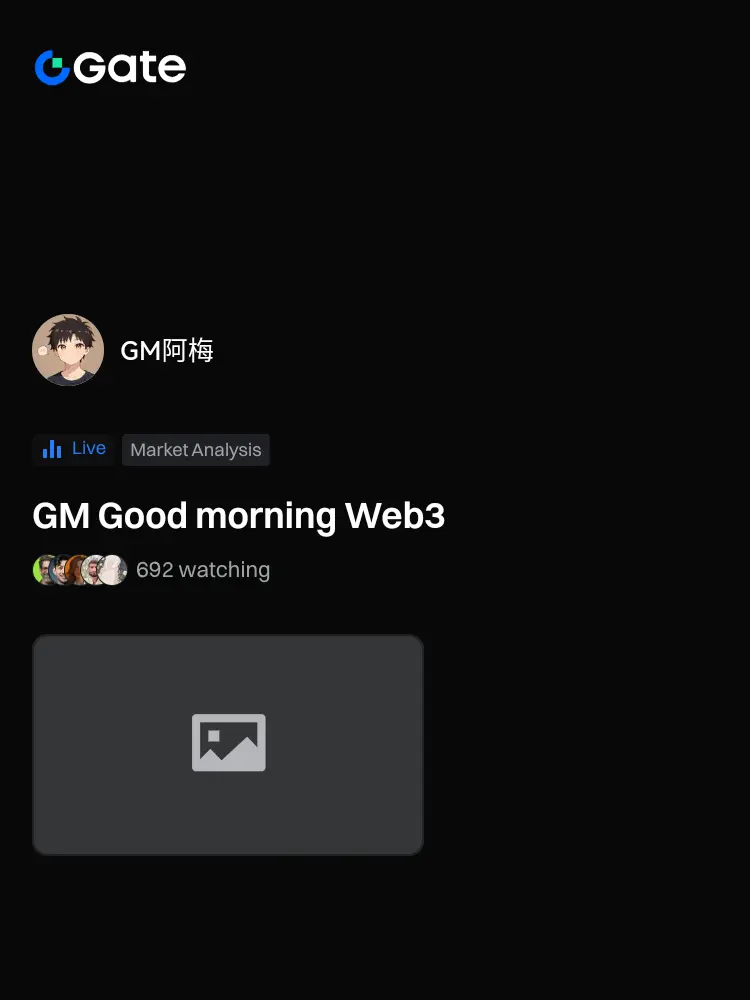This screenshot has width=750, height=1000.
Task: Open the GM Good morning stream title
Action: pyautogui.click(x=239, y=515)
